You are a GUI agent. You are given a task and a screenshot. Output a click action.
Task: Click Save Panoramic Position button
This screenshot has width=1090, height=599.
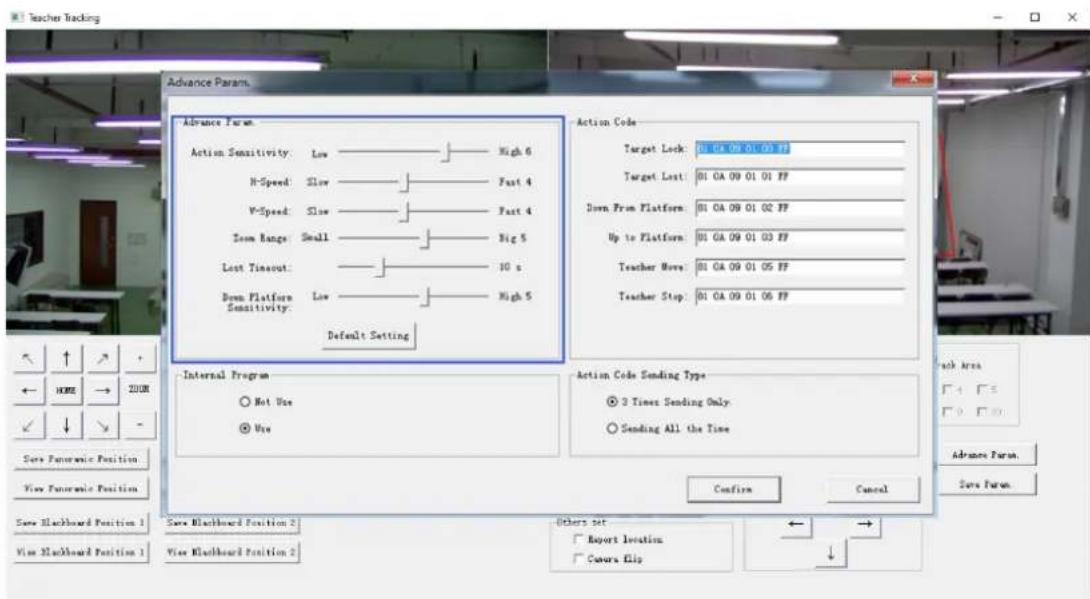coord(80,459)
